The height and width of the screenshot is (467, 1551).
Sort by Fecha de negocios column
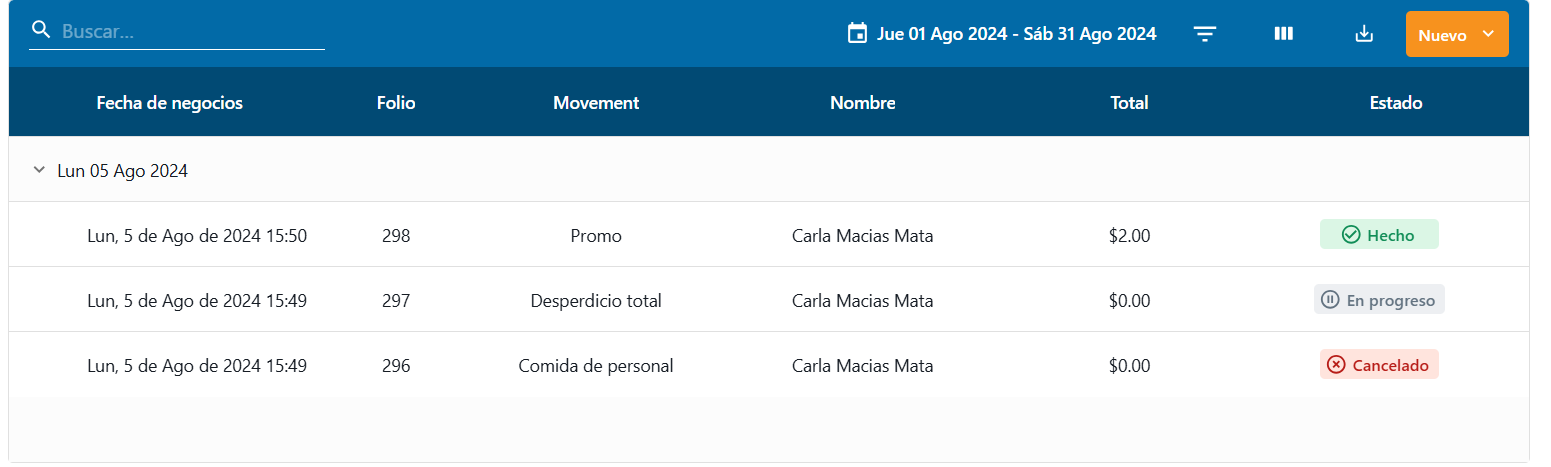pos(169,102)
